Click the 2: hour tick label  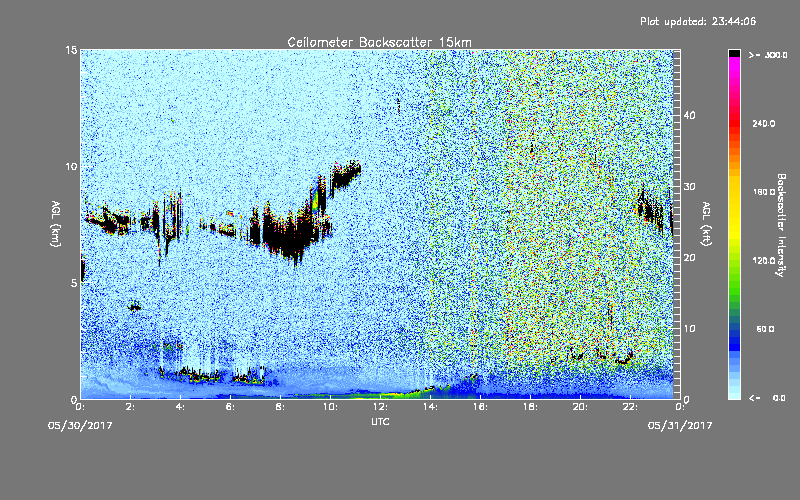[131, 407]
